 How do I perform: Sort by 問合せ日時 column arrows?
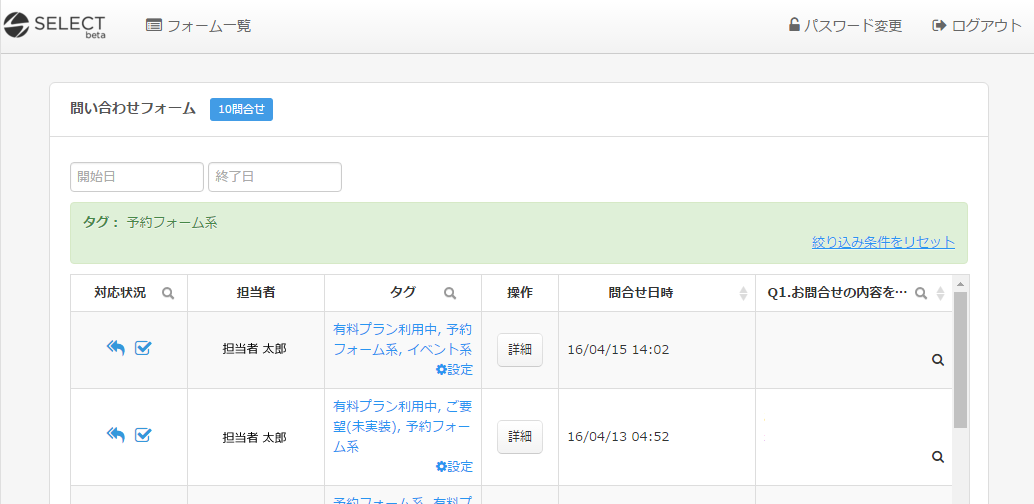click(743, 293)
